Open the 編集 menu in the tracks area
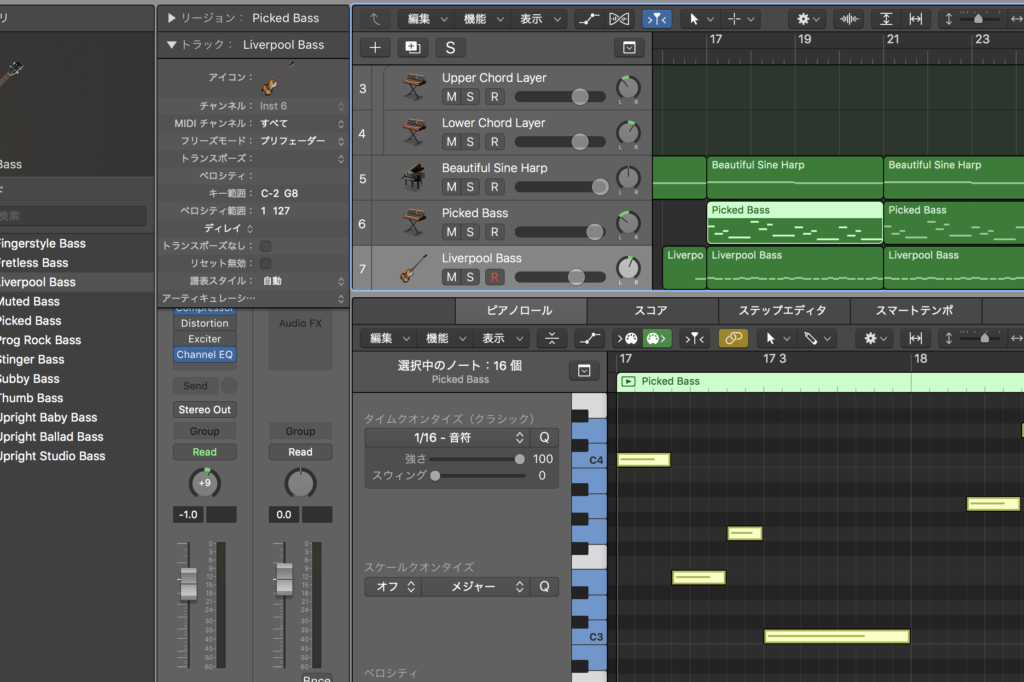The width and height of the screenshot is (1024, 682). click(x=427, y=19)
